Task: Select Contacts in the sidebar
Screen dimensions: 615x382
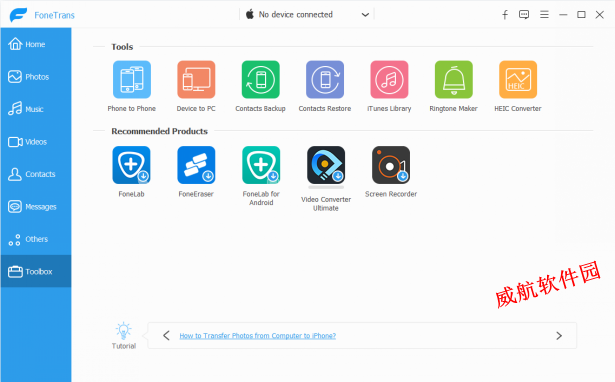Action: coord(36,174)
